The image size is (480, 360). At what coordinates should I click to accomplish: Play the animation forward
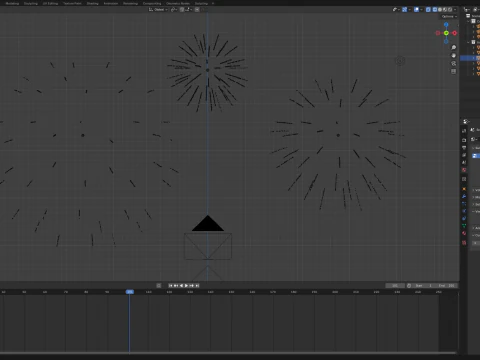[186, 286]
